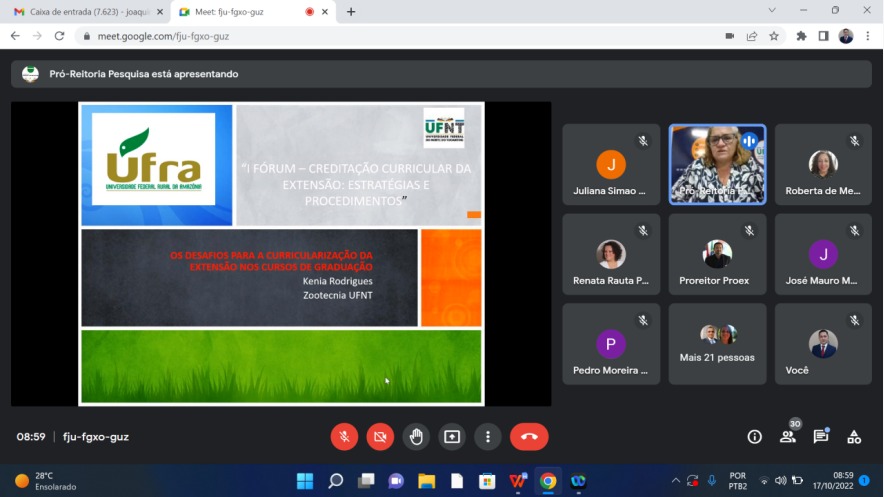
Task: Open a new browser tab
Action: point(351,12)
